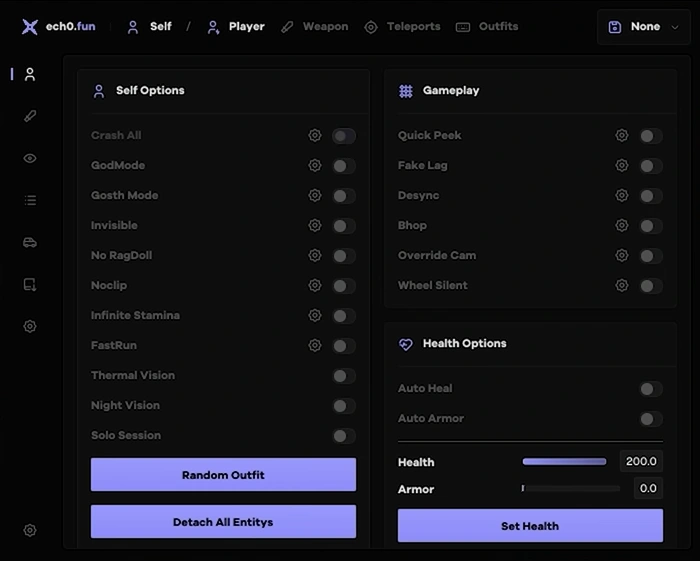
Task: Toggle Crash All switch
Action: (344, 136)
